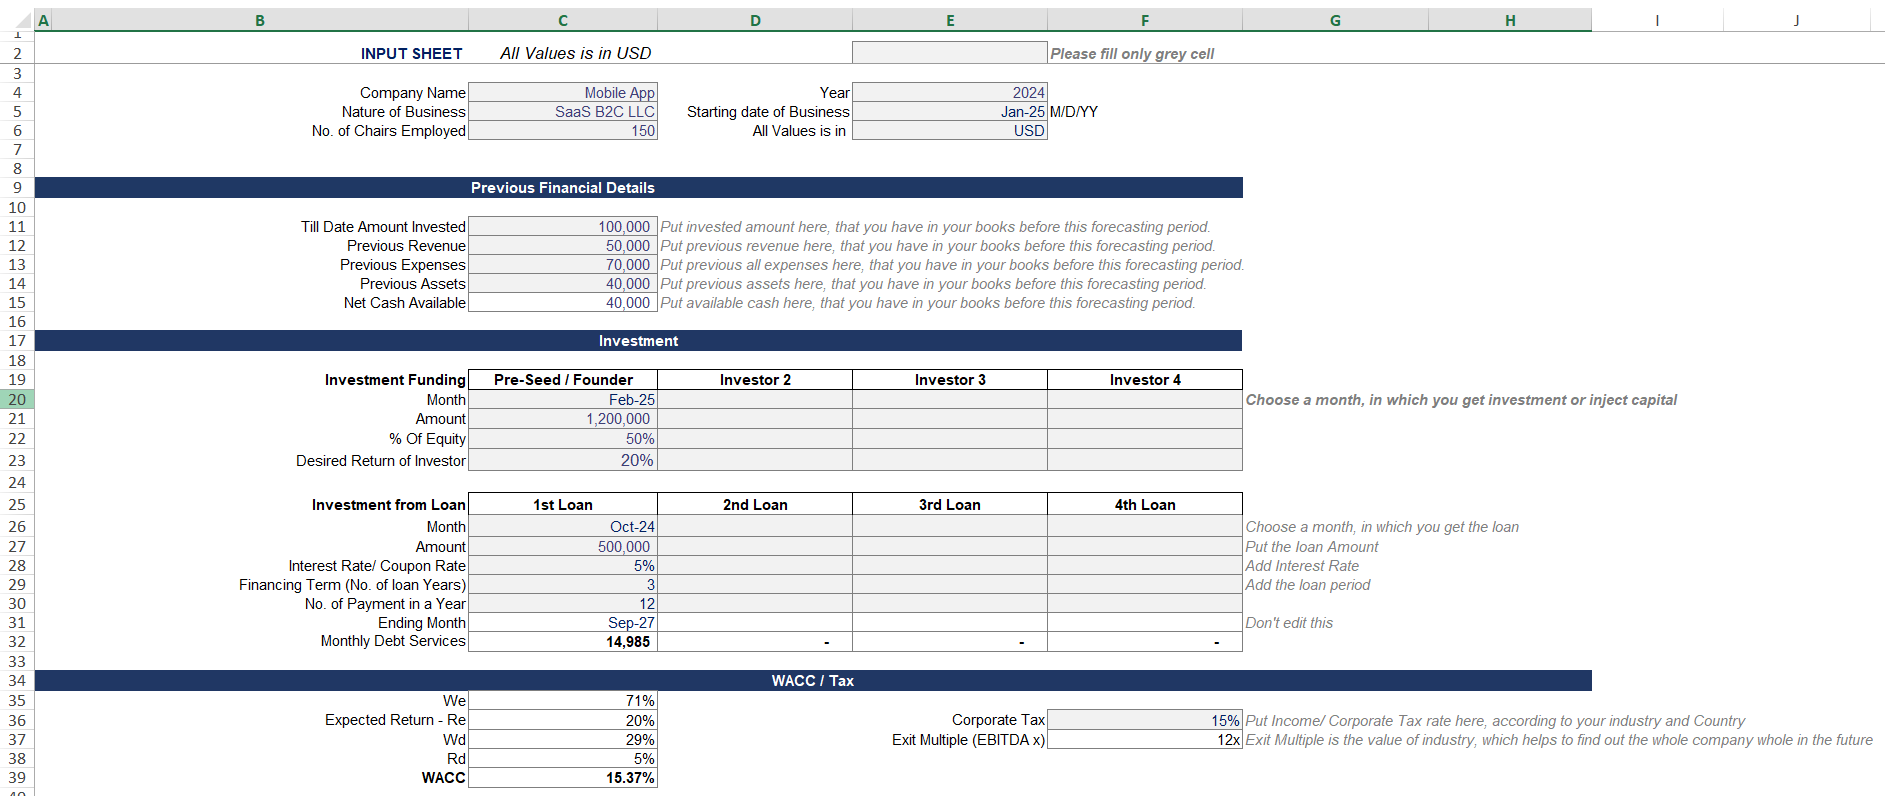
Task: Click Expected Return - Re value 20%
Action: tap(563, 720)
